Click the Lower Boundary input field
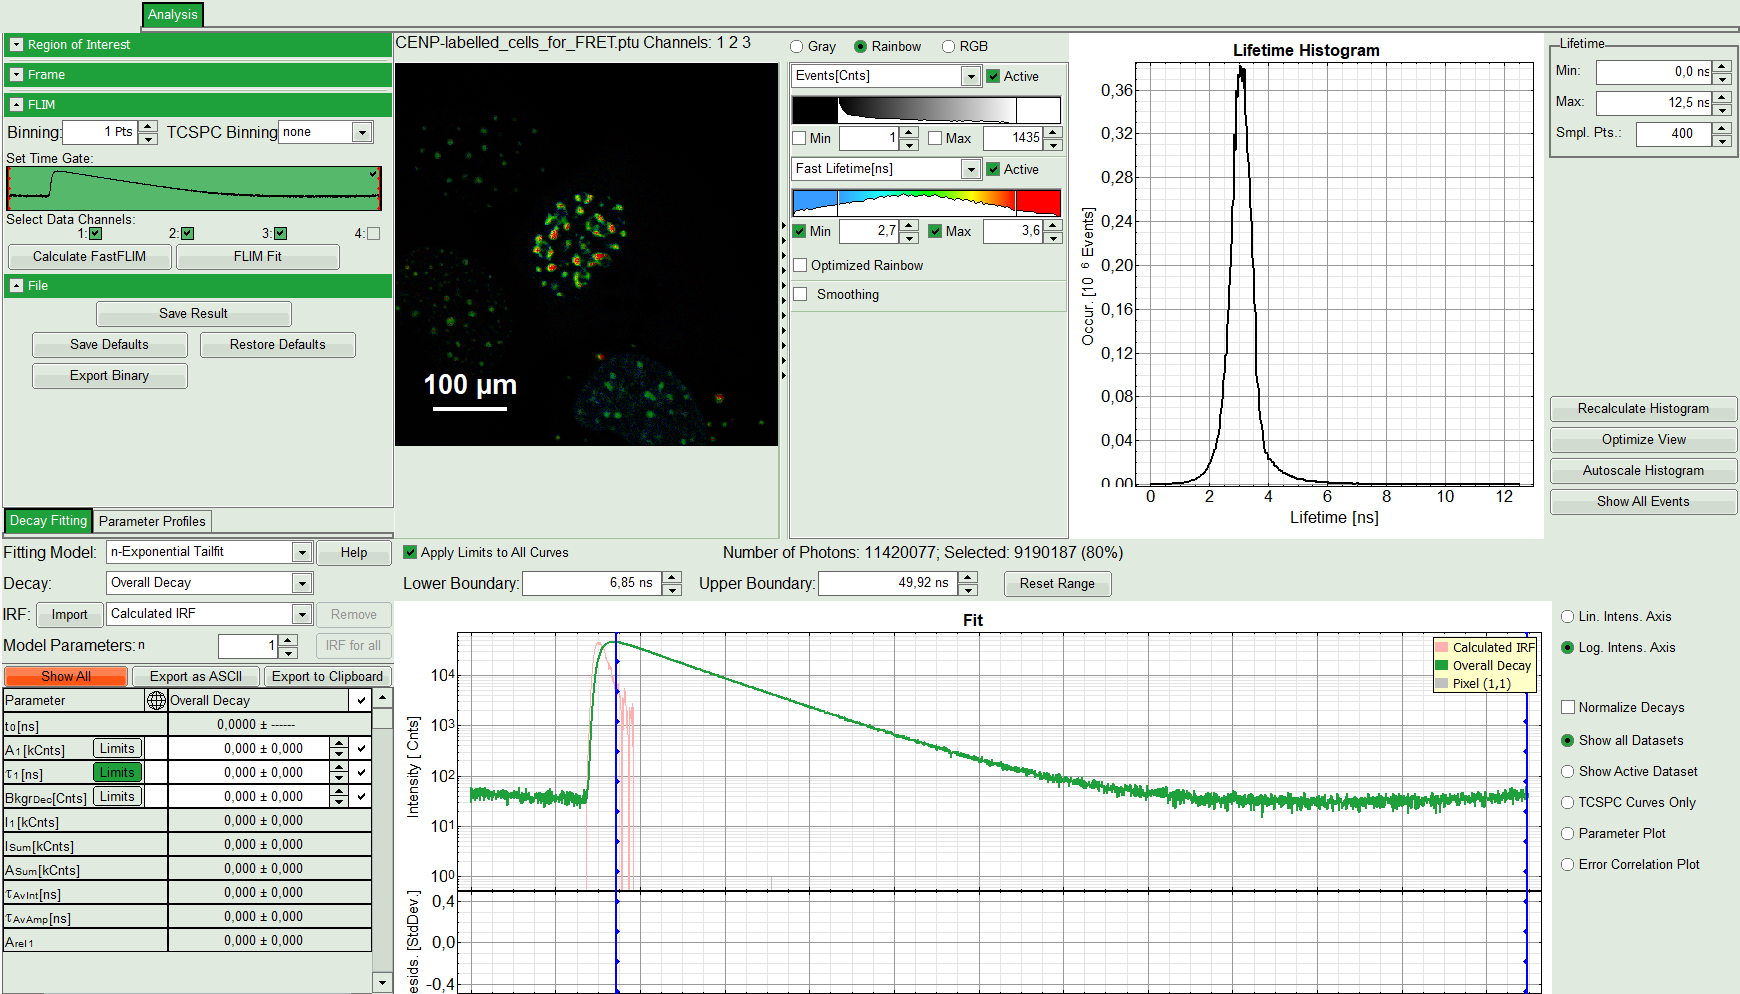Viewport: 1740px width, 994px height. coord(590,583)
